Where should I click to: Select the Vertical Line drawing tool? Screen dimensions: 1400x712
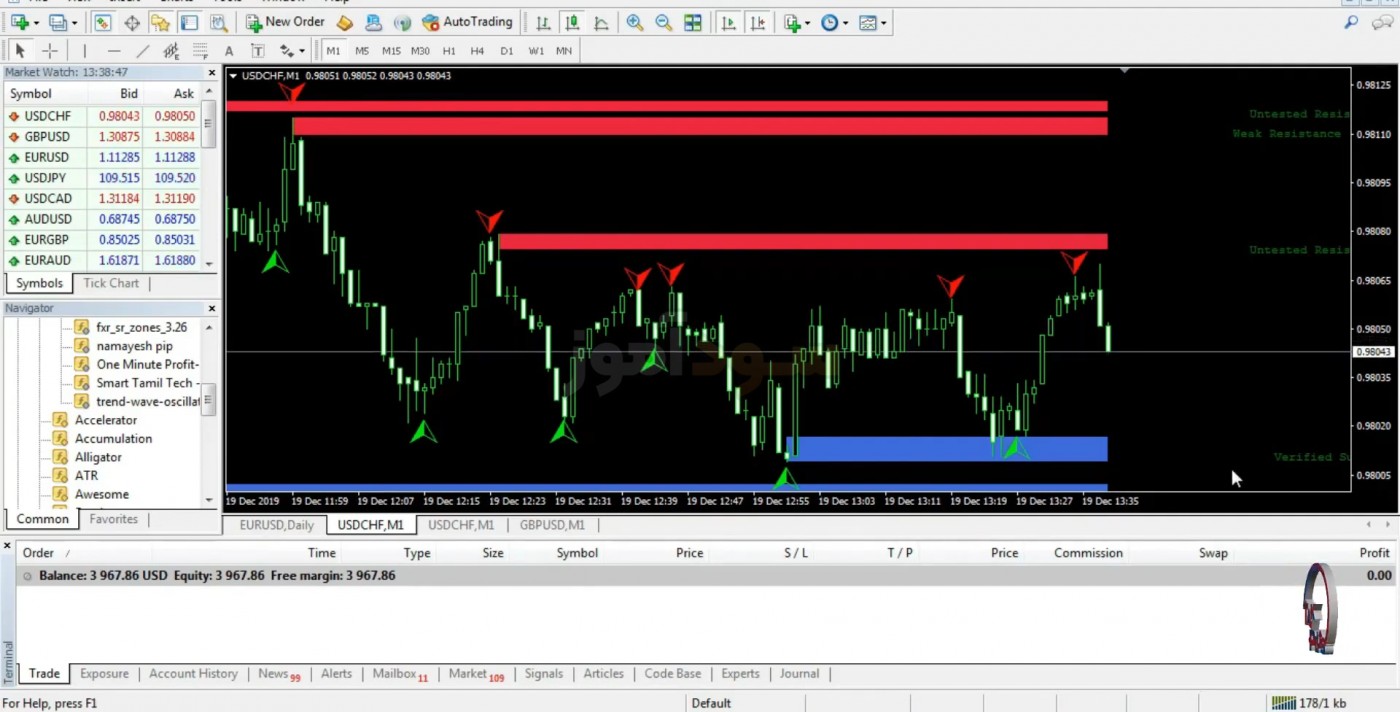(x=84, y=51)
